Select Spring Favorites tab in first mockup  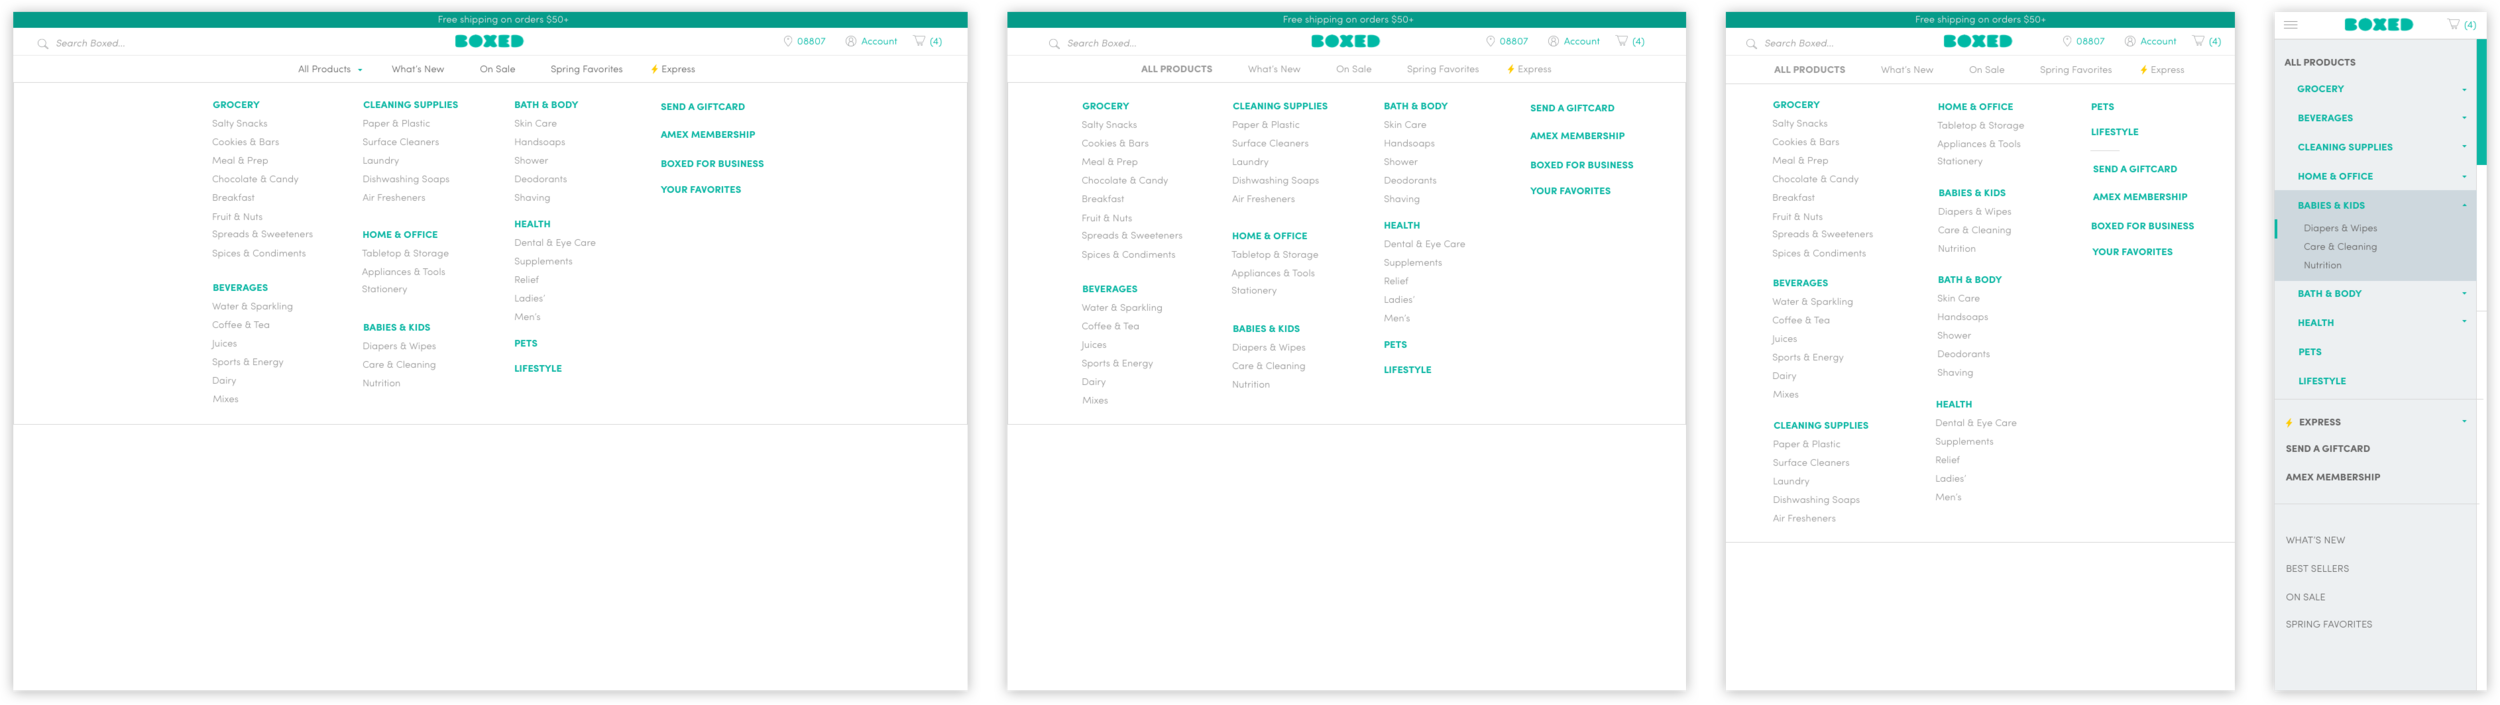586,70
